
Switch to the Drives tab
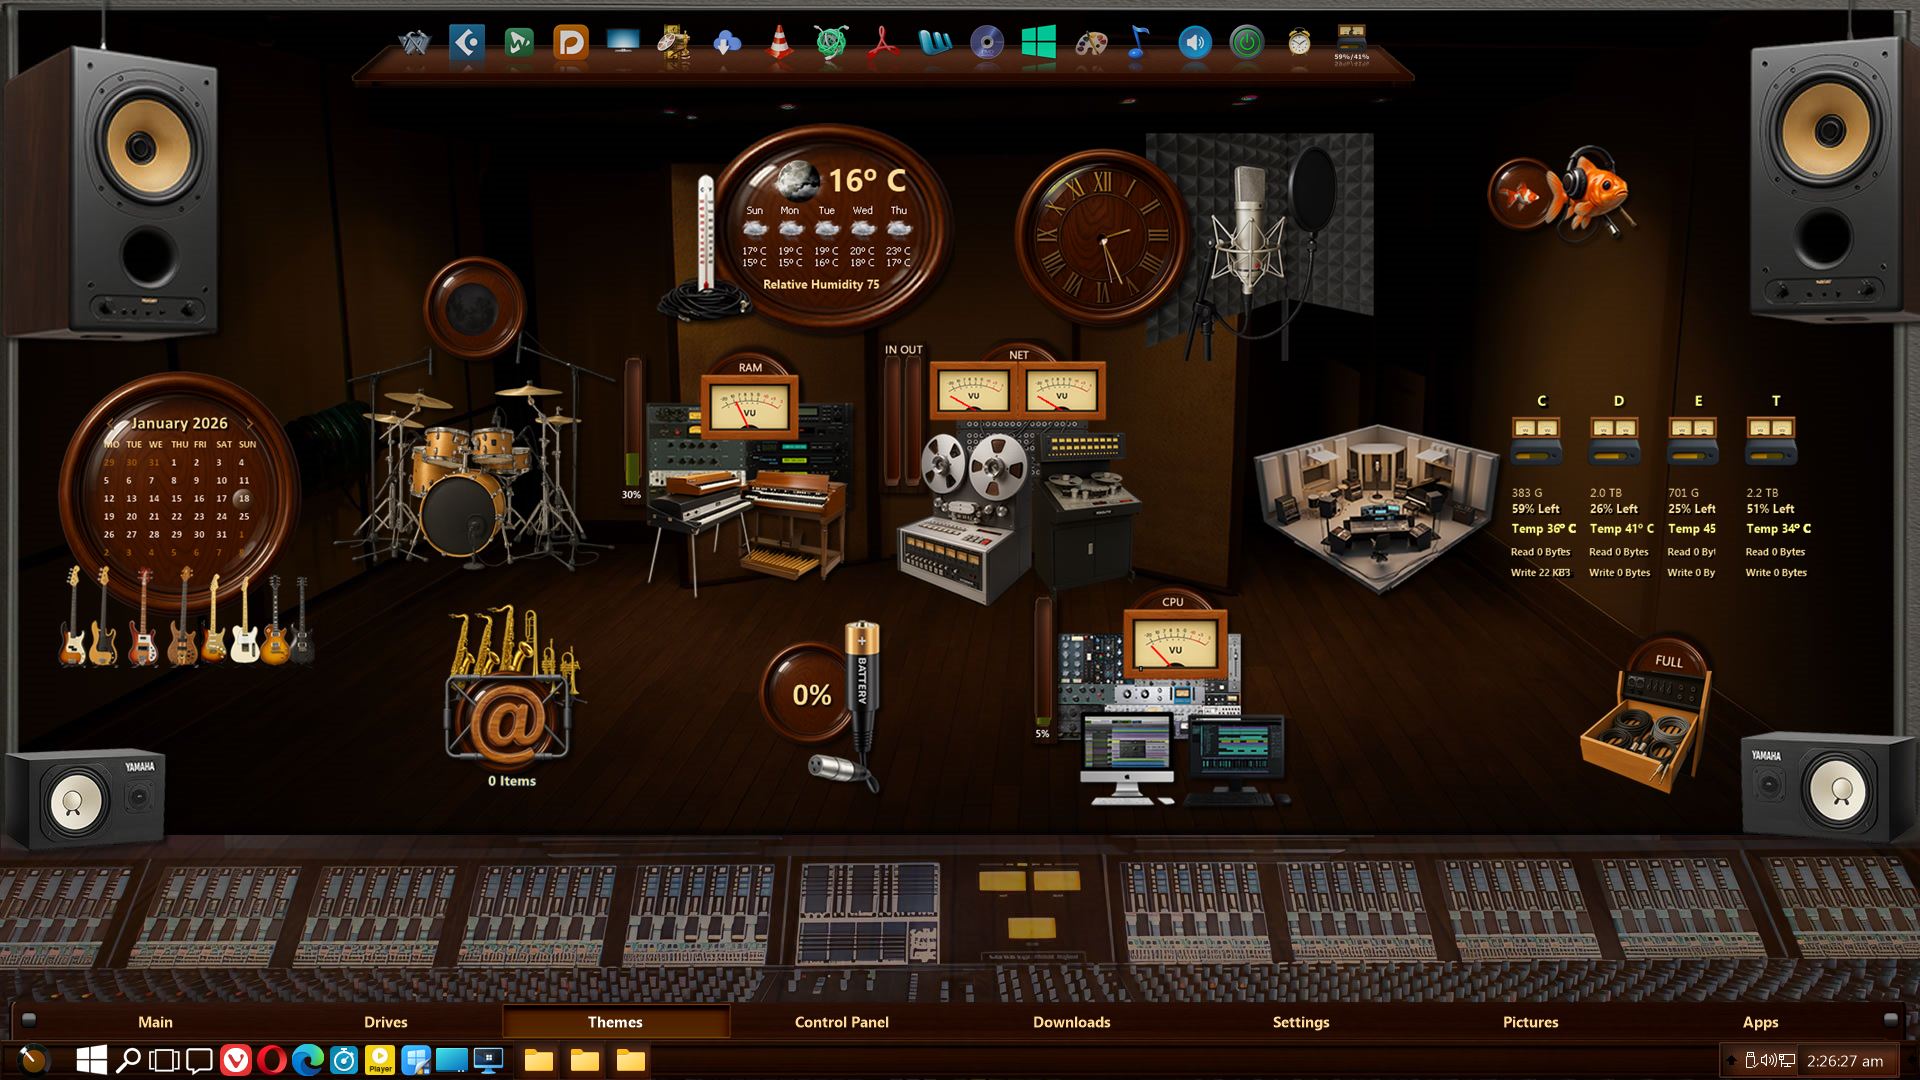click(x=385, y=1022)
